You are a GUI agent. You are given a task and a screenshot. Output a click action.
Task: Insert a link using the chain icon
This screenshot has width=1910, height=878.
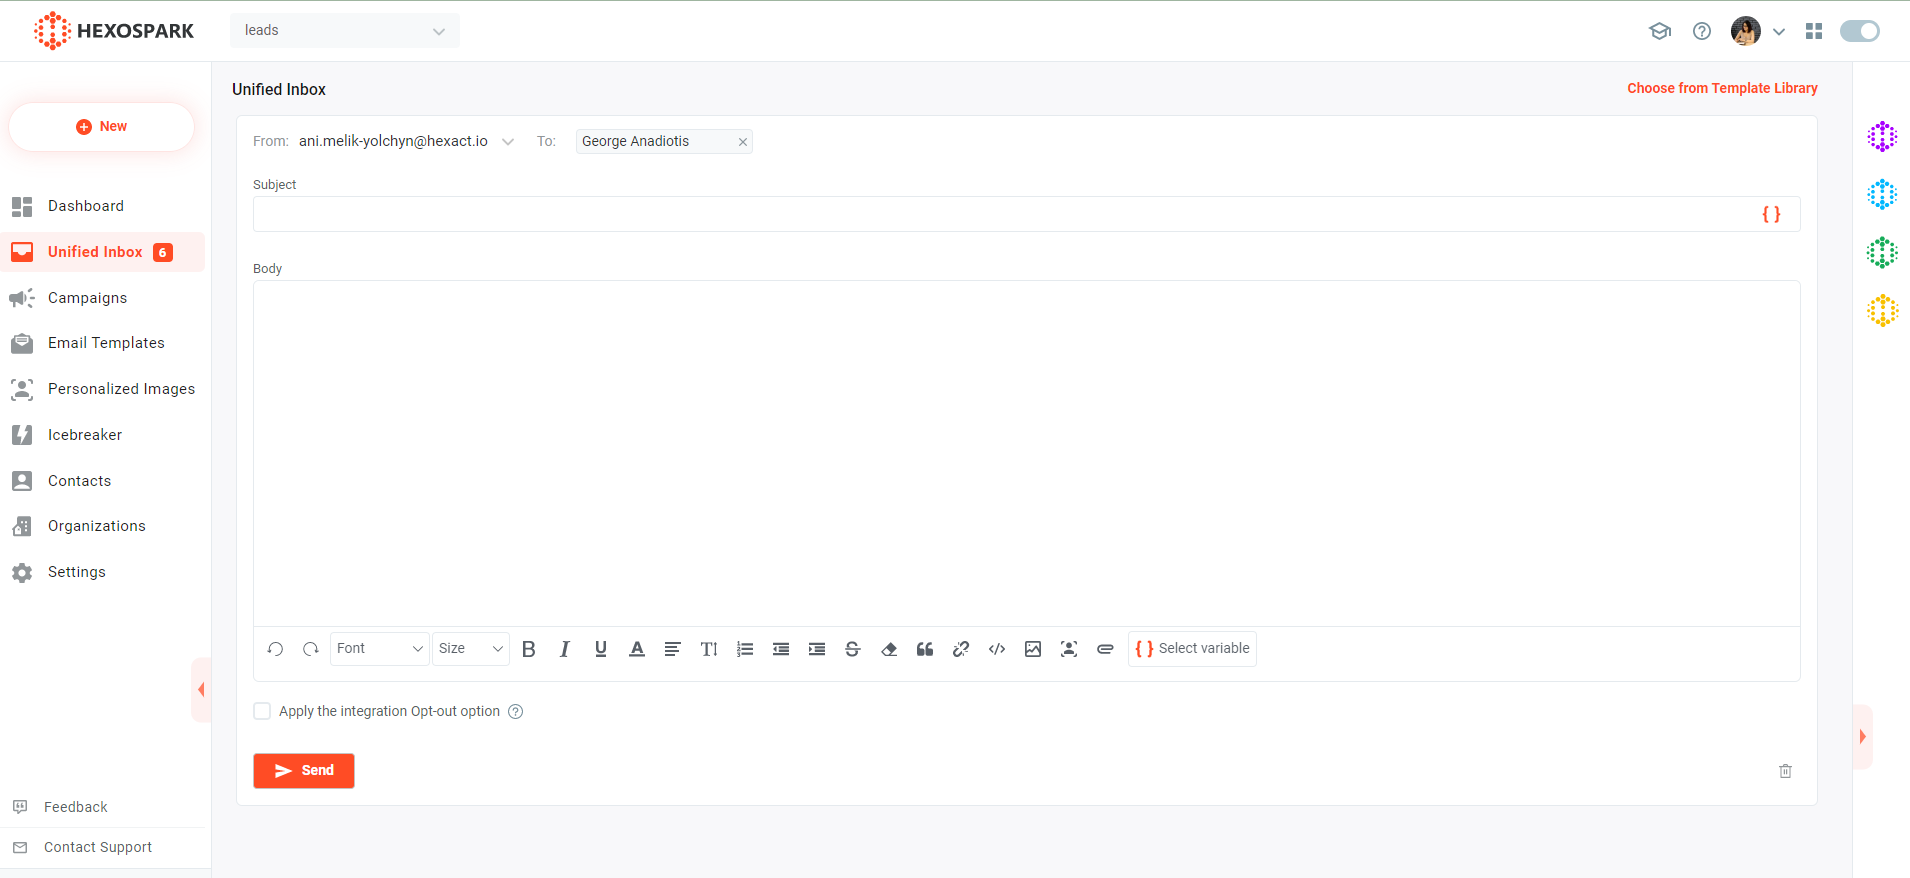[x=961, y=649]
